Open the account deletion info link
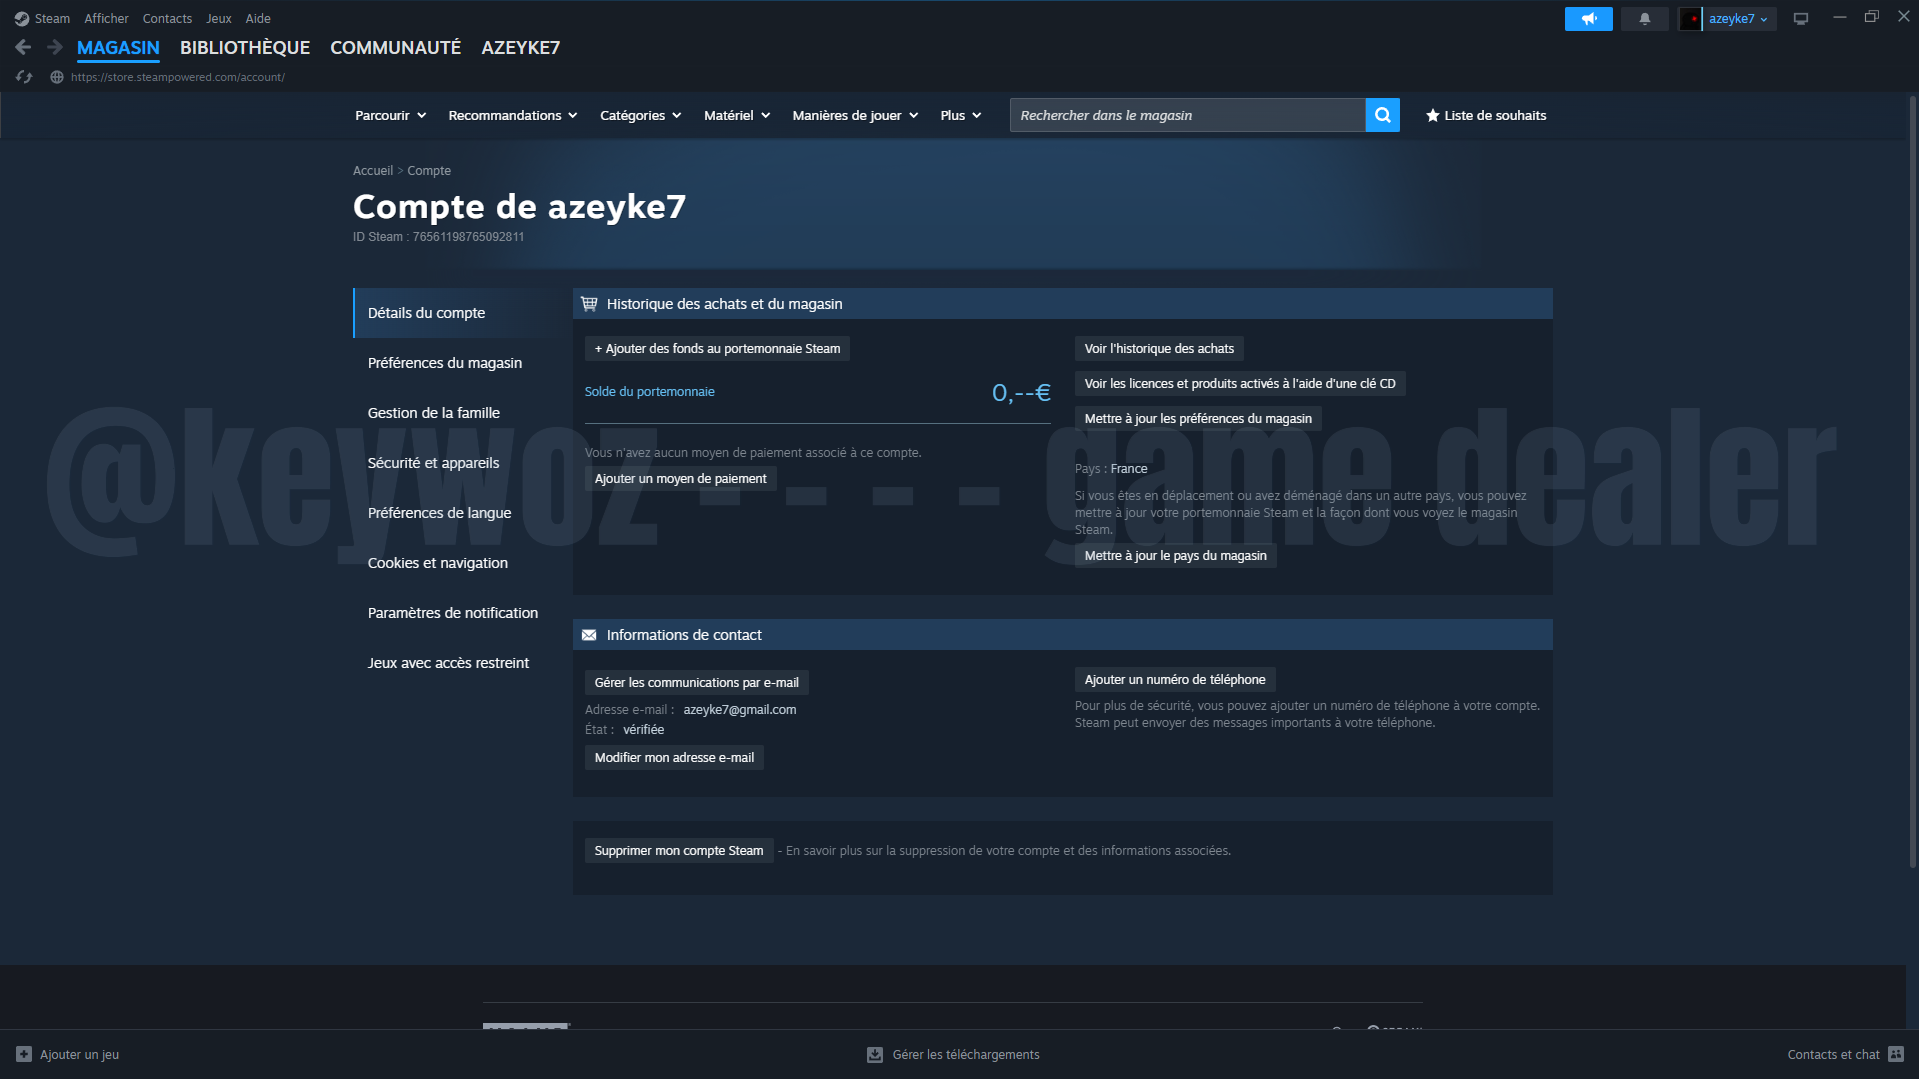Viewport: 1919px width, 1079px height. [1008, 851]
